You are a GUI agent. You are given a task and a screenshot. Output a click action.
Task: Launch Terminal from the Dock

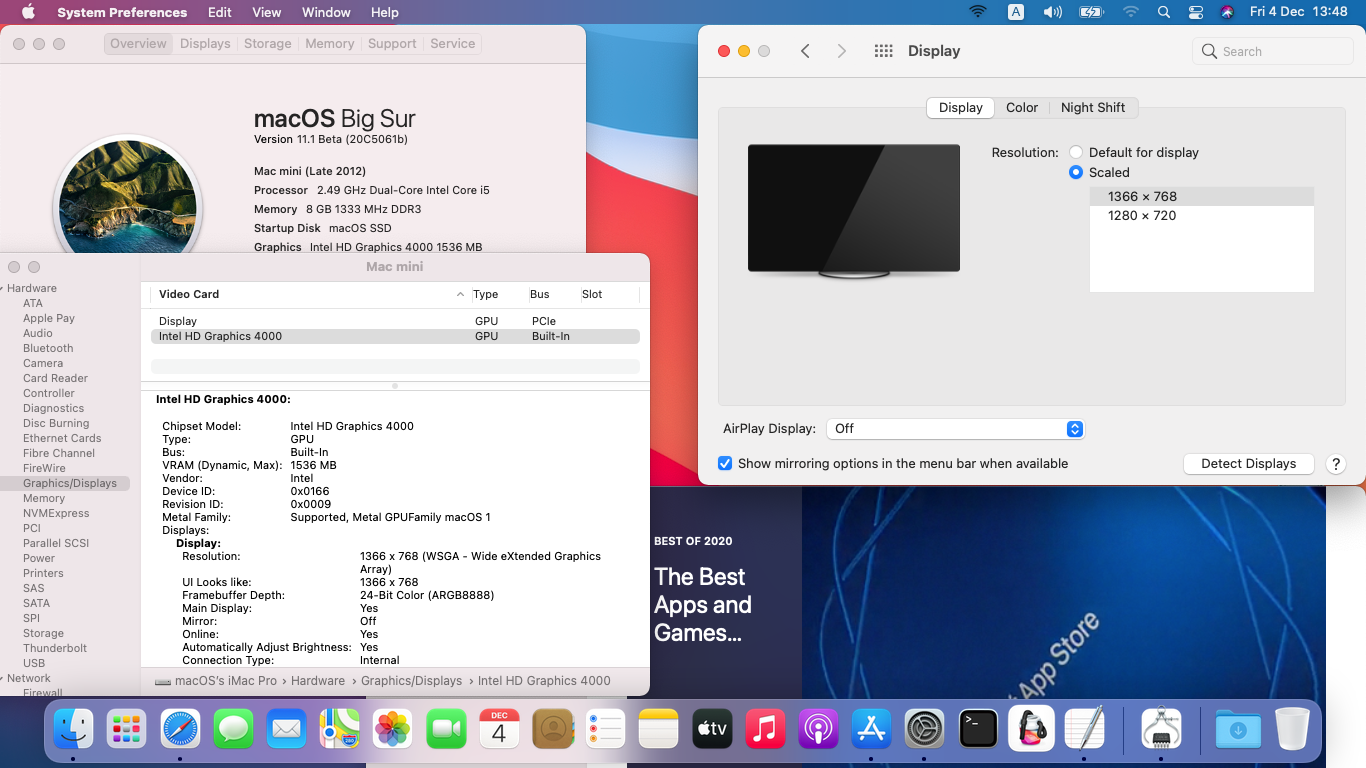pyautogui.click(x=978, y=729)
